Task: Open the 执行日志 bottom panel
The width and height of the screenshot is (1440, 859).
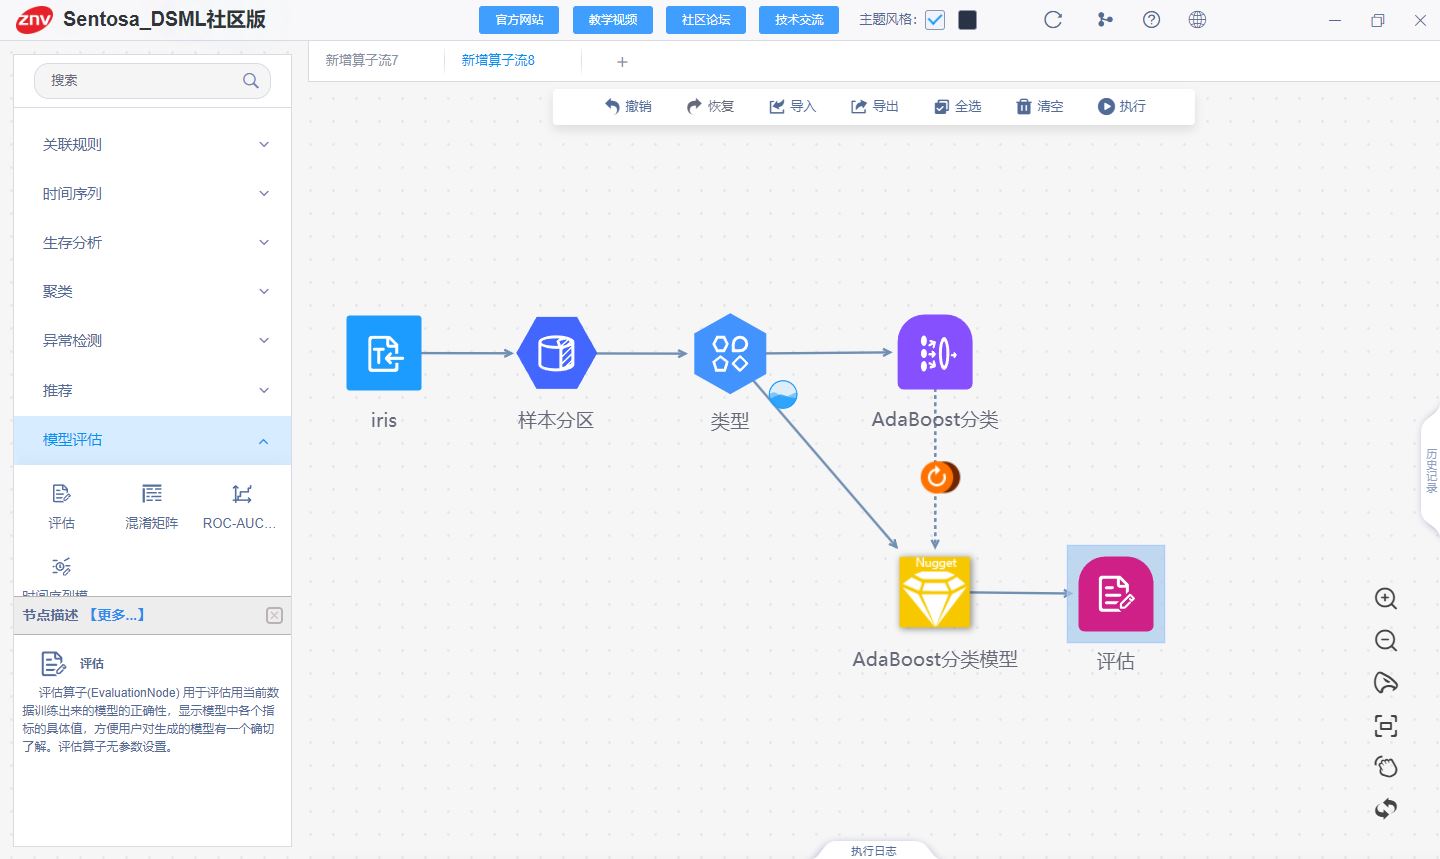Action: pyautogui.click(x=874, y=851)
